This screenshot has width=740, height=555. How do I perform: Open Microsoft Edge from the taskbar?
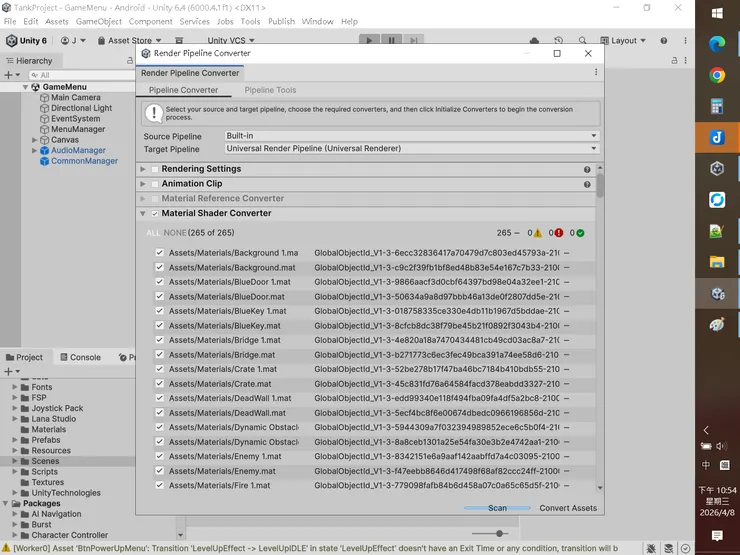click(717, 44)
